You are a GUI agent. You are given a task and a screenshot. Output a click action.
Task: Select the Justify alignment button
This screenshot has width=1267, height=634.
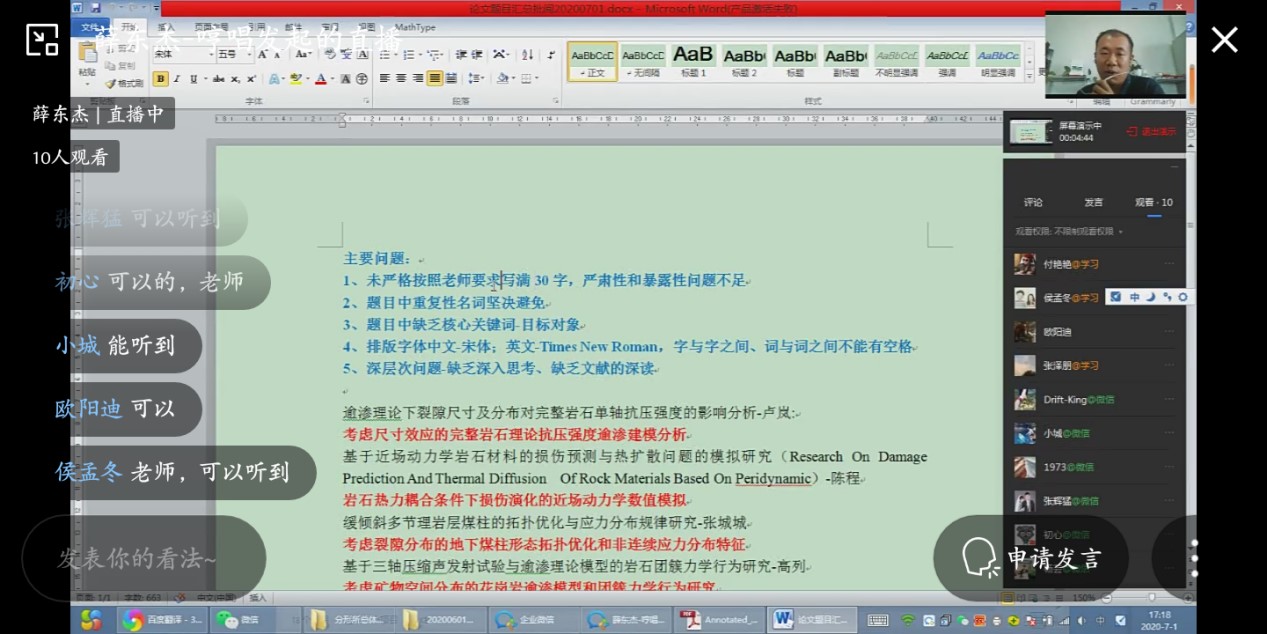435,79
